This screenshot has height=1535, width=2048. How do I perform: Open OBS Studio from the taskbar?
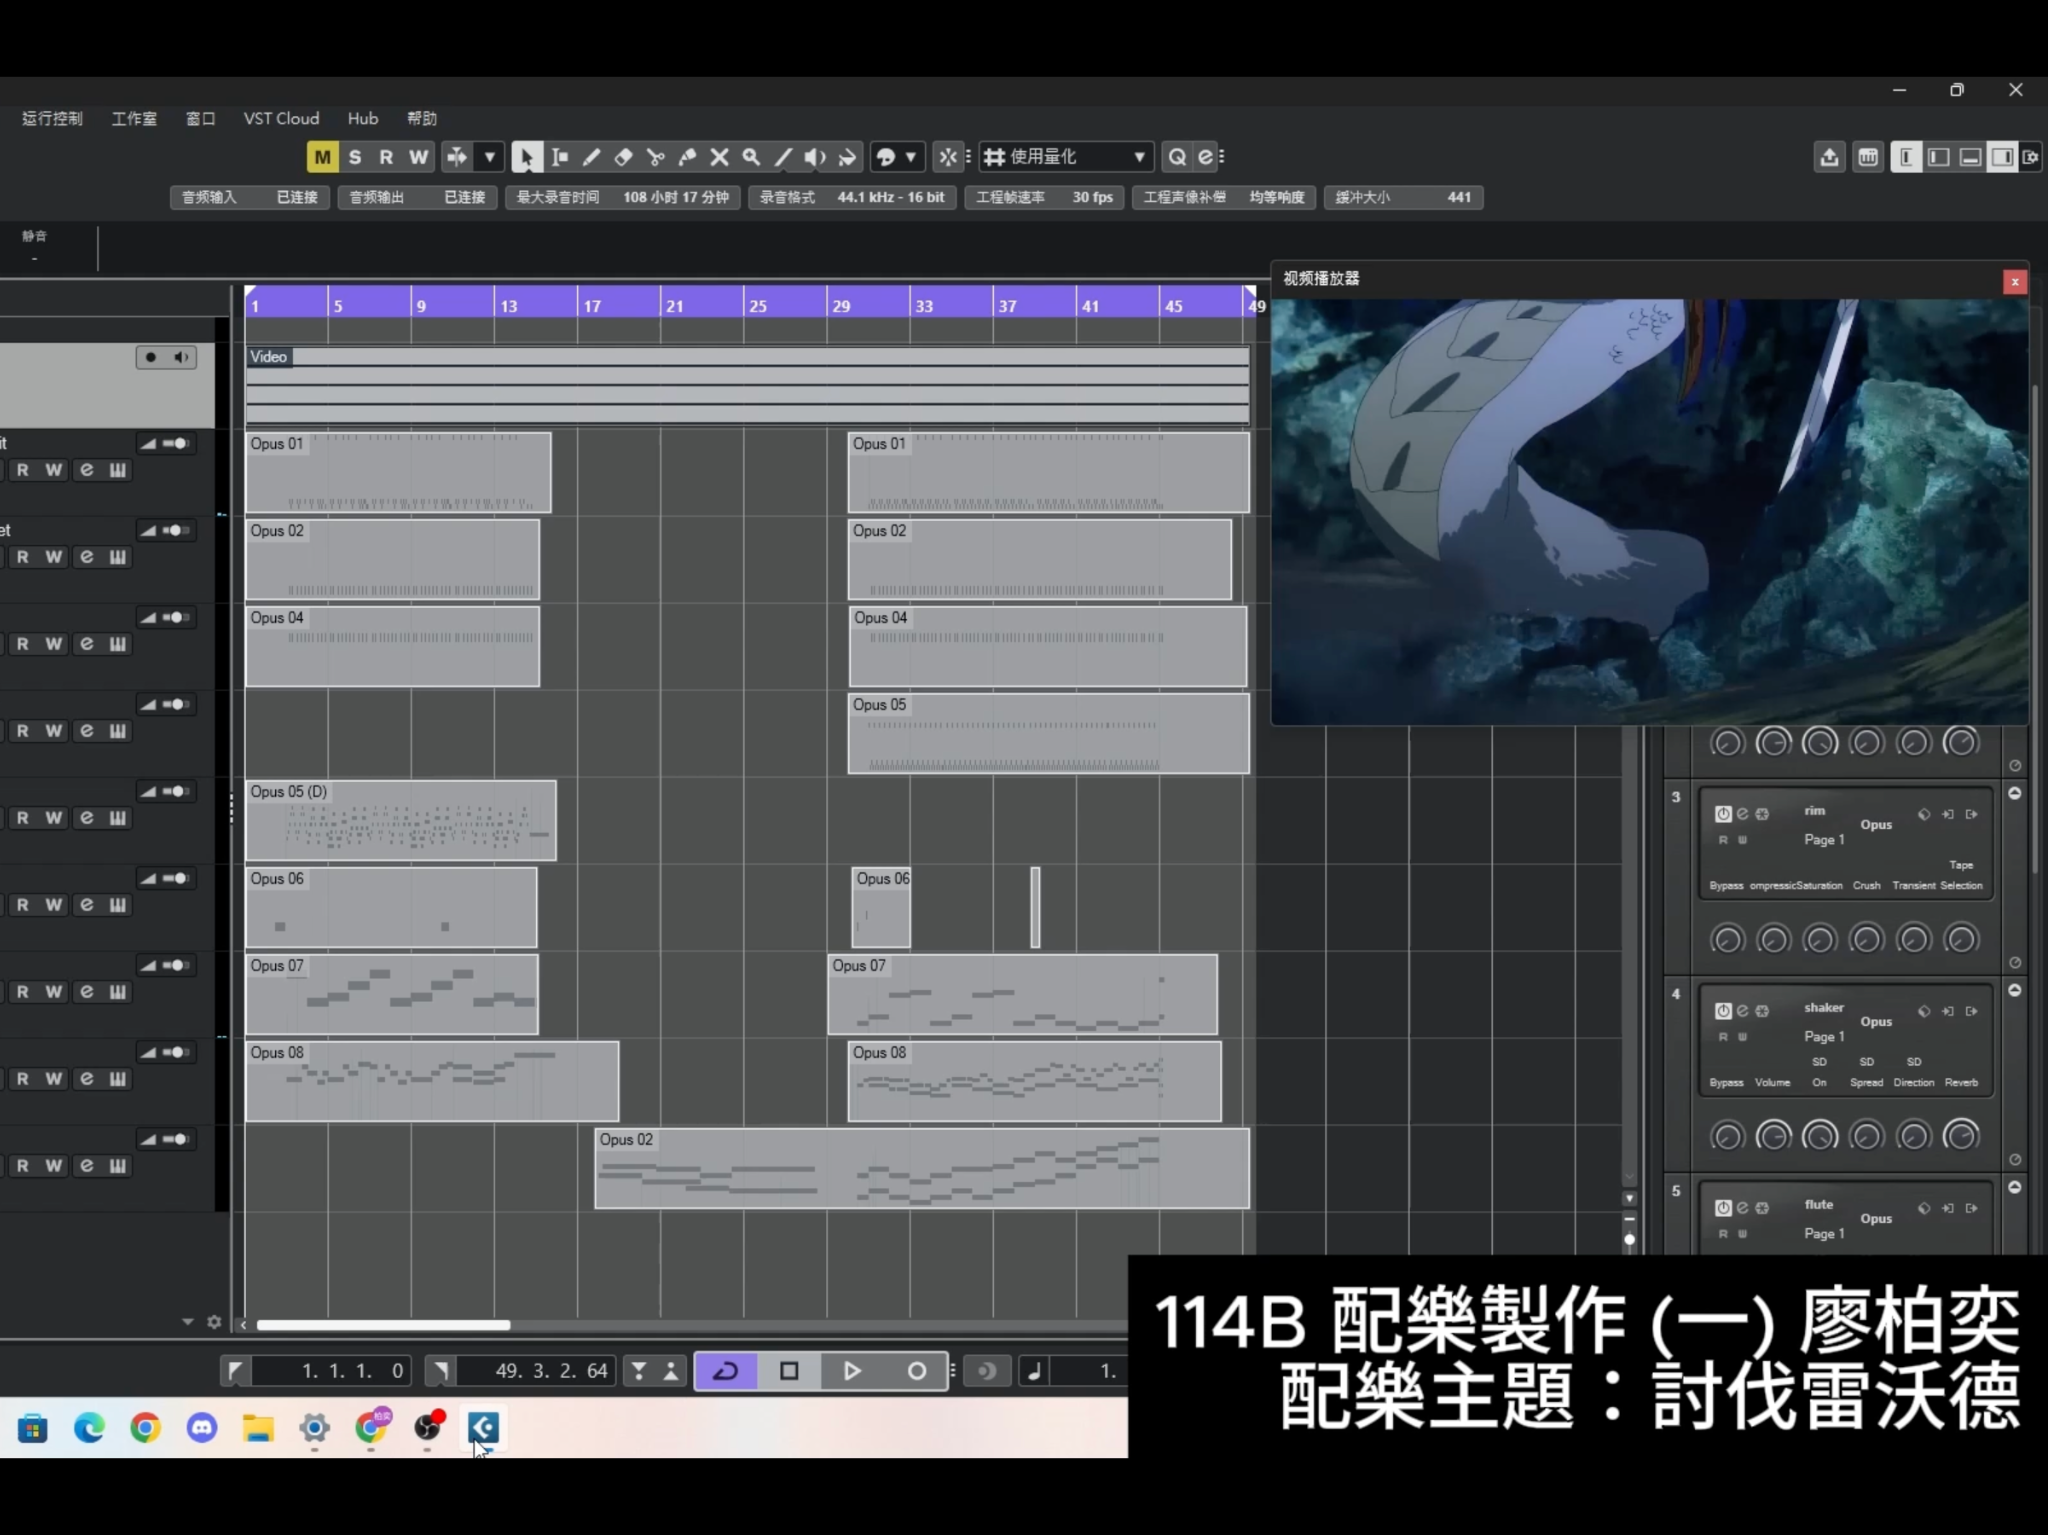[x=428, y=1428]
